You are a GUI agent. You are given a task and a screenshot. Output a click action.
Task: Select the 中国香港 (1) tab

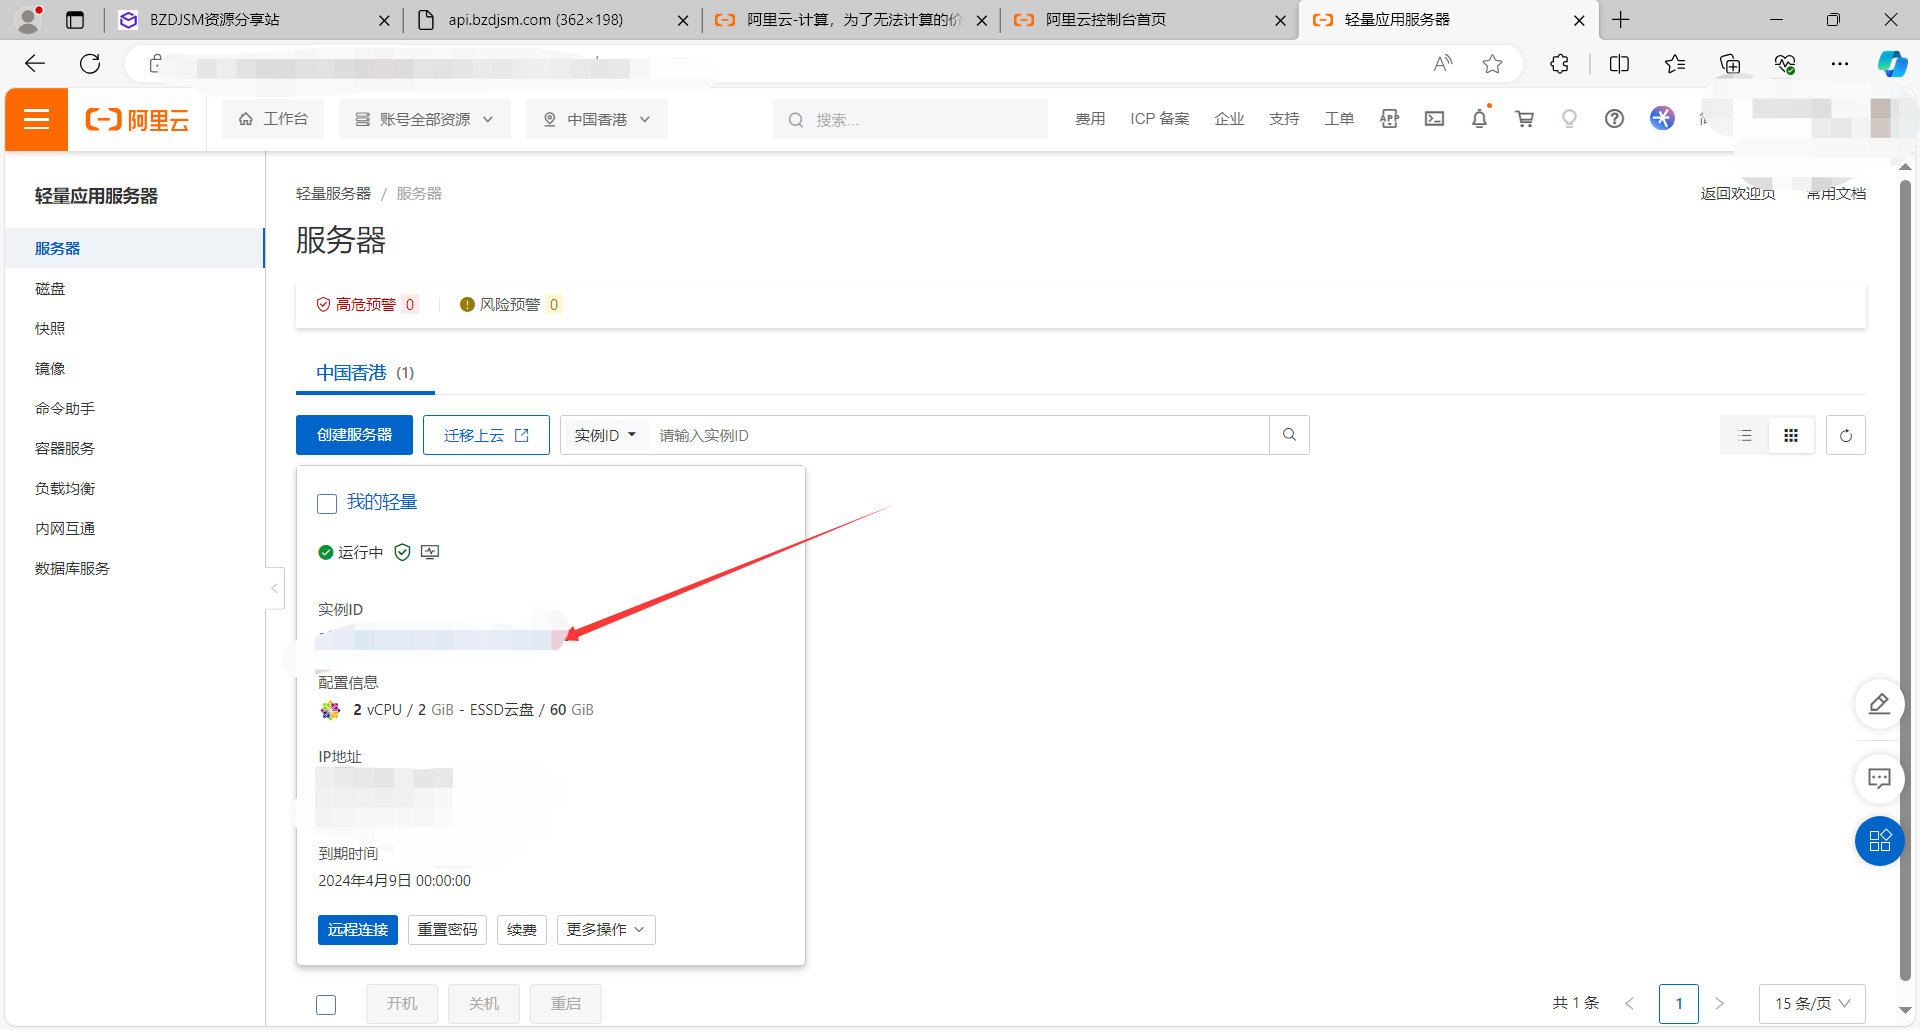(365, 373)
